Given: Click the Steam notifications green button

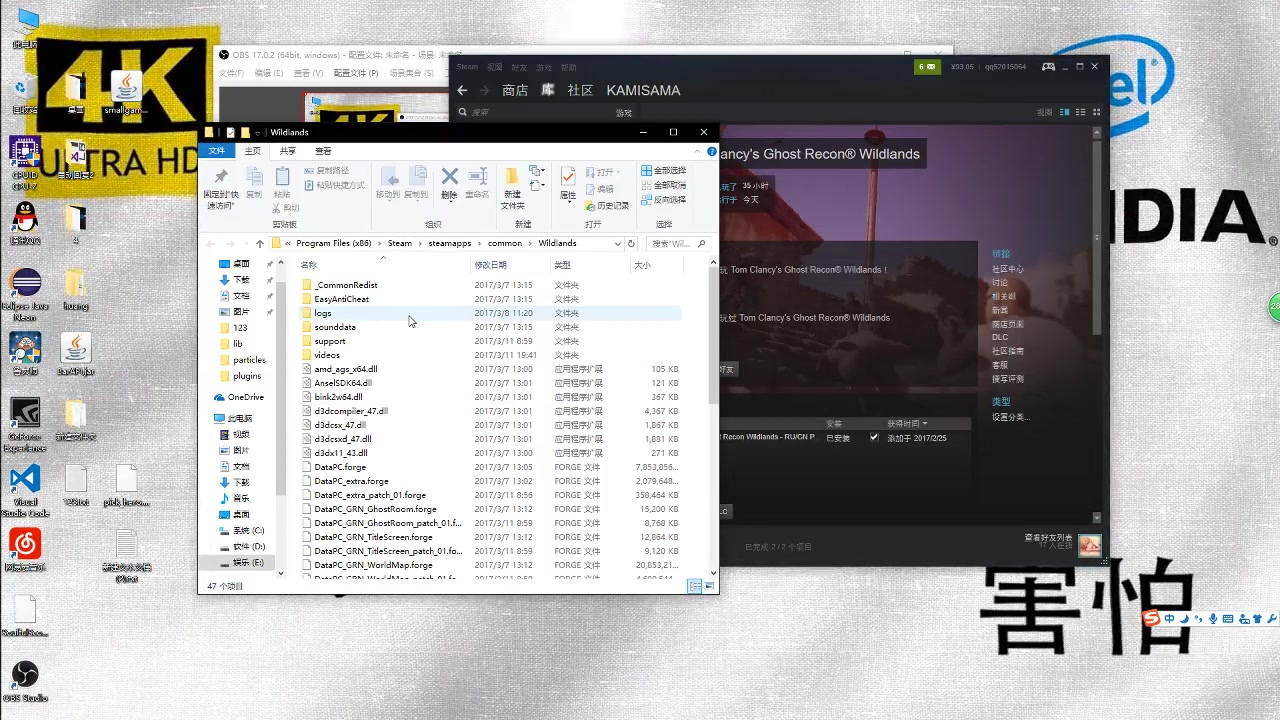Looking at the screenshot, I should (x=928, y=67).
